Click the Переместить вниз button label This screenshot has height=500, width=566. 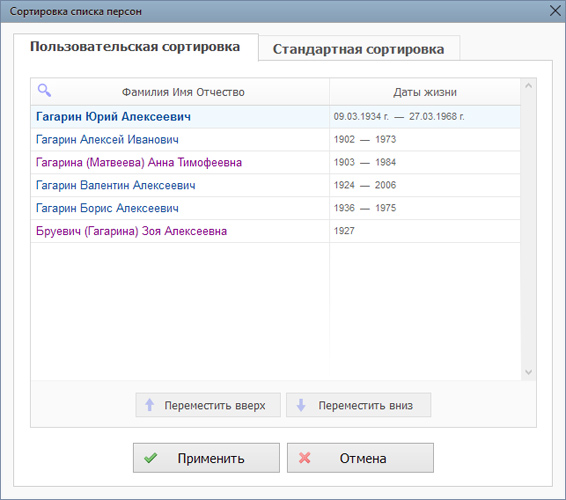pos(365,405)
